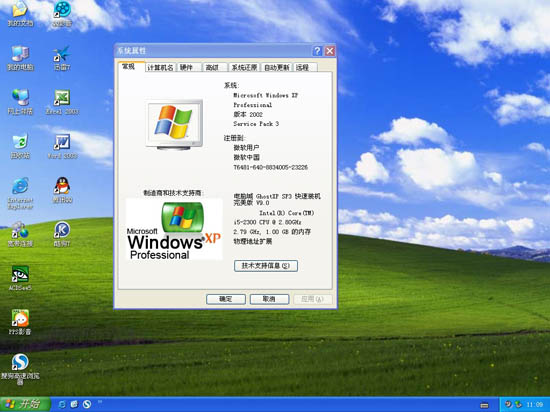Image resolution: width=550 pixels, height=412 pixels.
Task: Switch to the 计算机名 (Computer Name) tab
Action: pos(160,67)
